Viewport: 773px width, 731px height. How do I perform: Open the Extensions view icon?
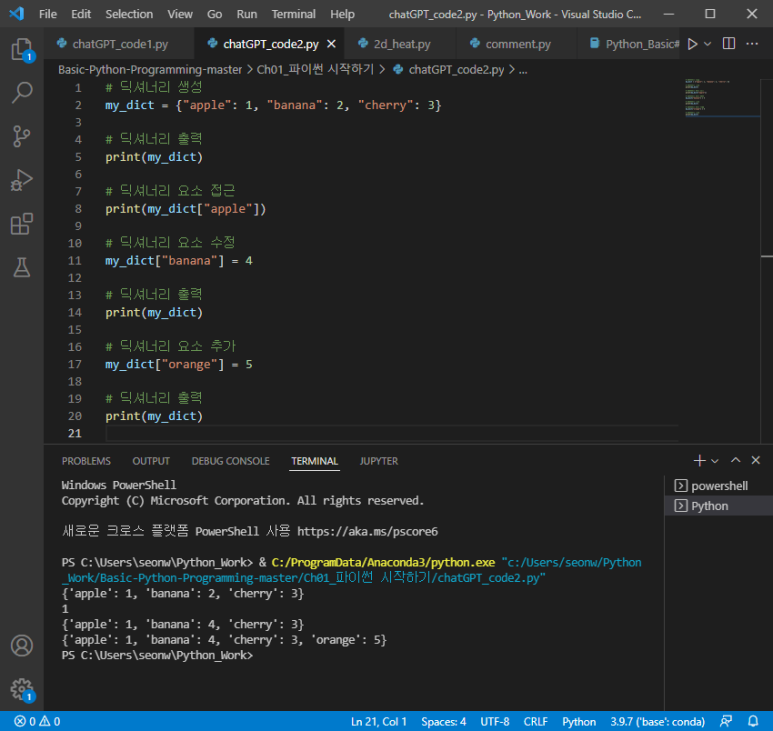22,224
